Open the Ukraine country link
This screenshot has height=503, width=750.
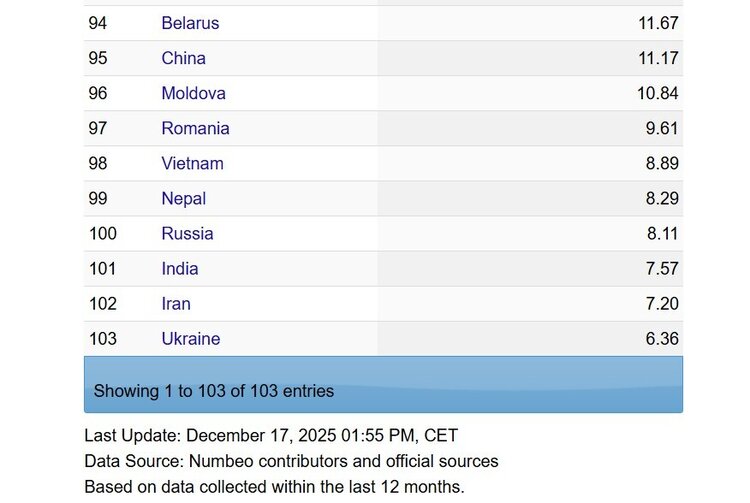click(x=190, y=338)
